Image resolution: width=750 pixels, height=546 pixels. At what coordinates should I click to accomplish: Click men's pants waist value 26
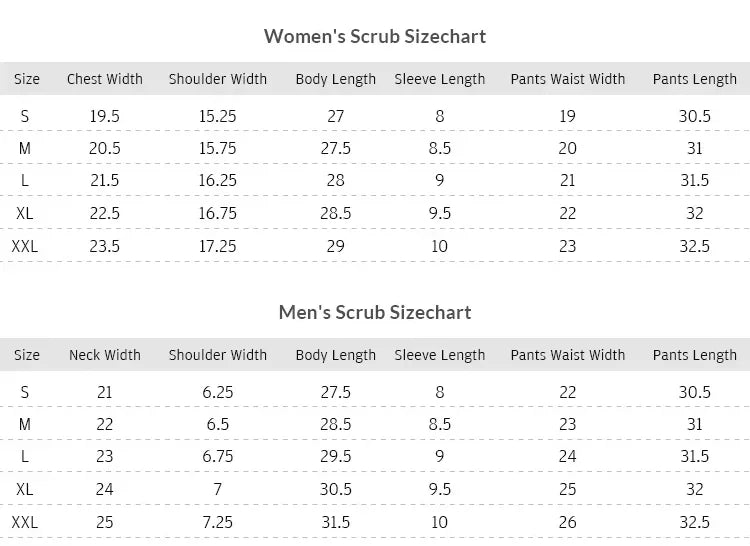pyautogui.click(x=568, y=522)
